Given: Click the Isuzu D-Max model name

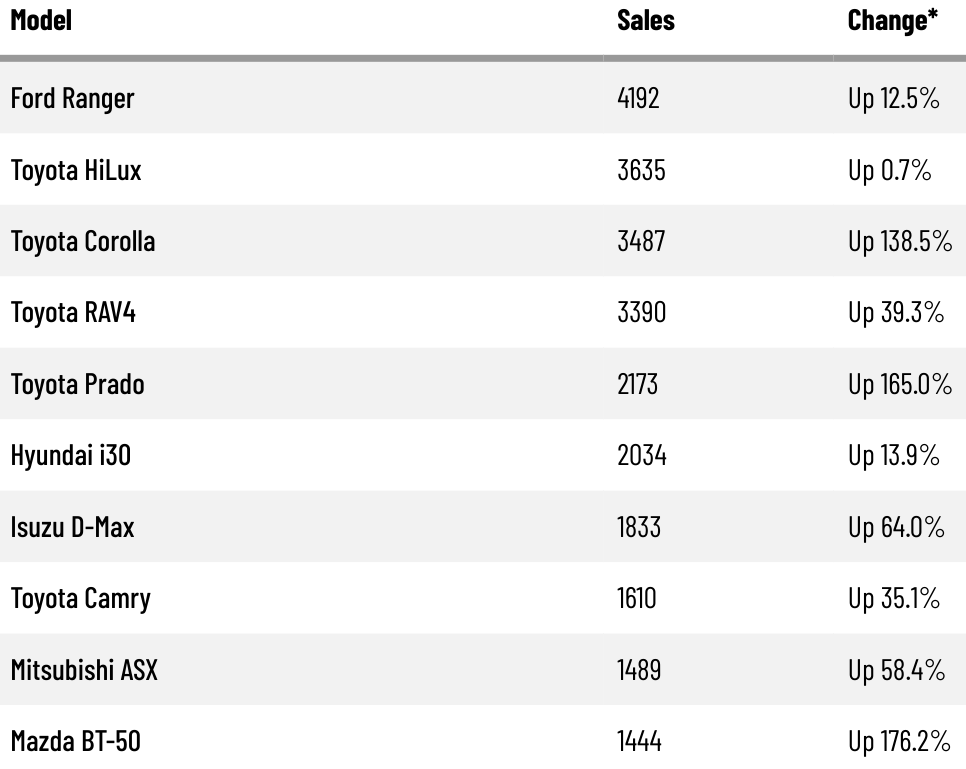Looking at the screenshot, I should pyautogui.click(x=72, y=527).
